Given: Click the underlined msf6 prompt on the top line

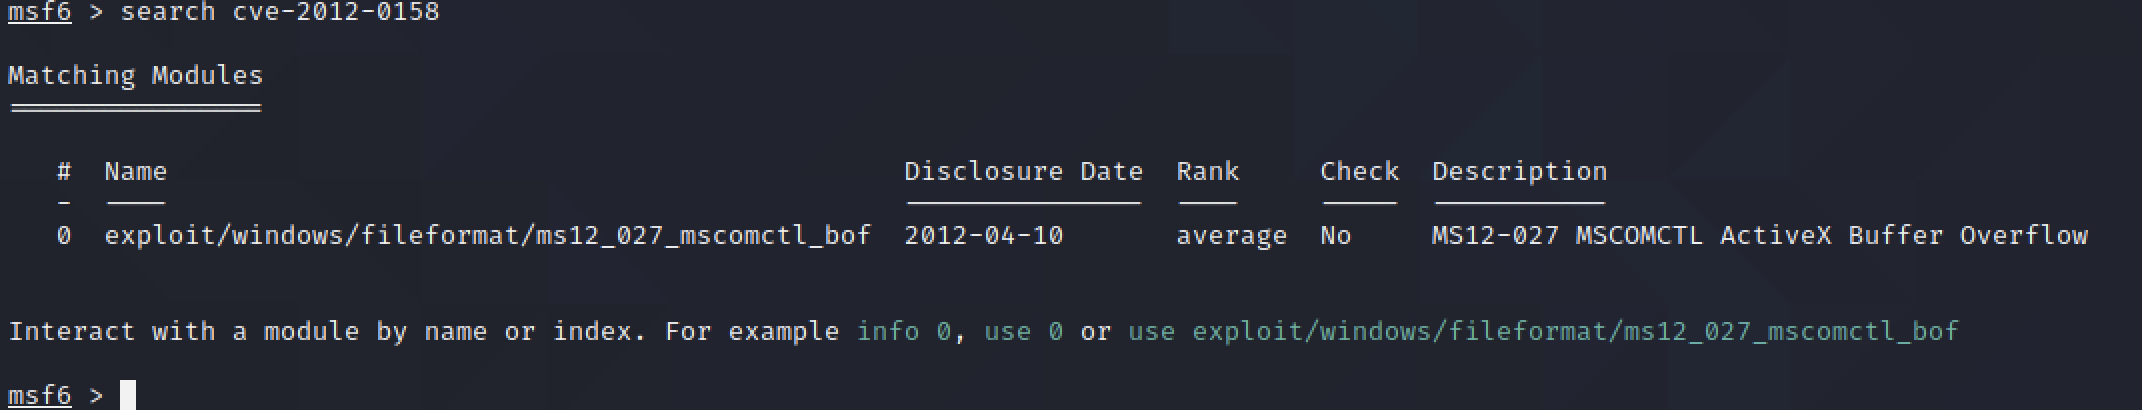Looking at the screenshot, I should [x=40, y=13].
